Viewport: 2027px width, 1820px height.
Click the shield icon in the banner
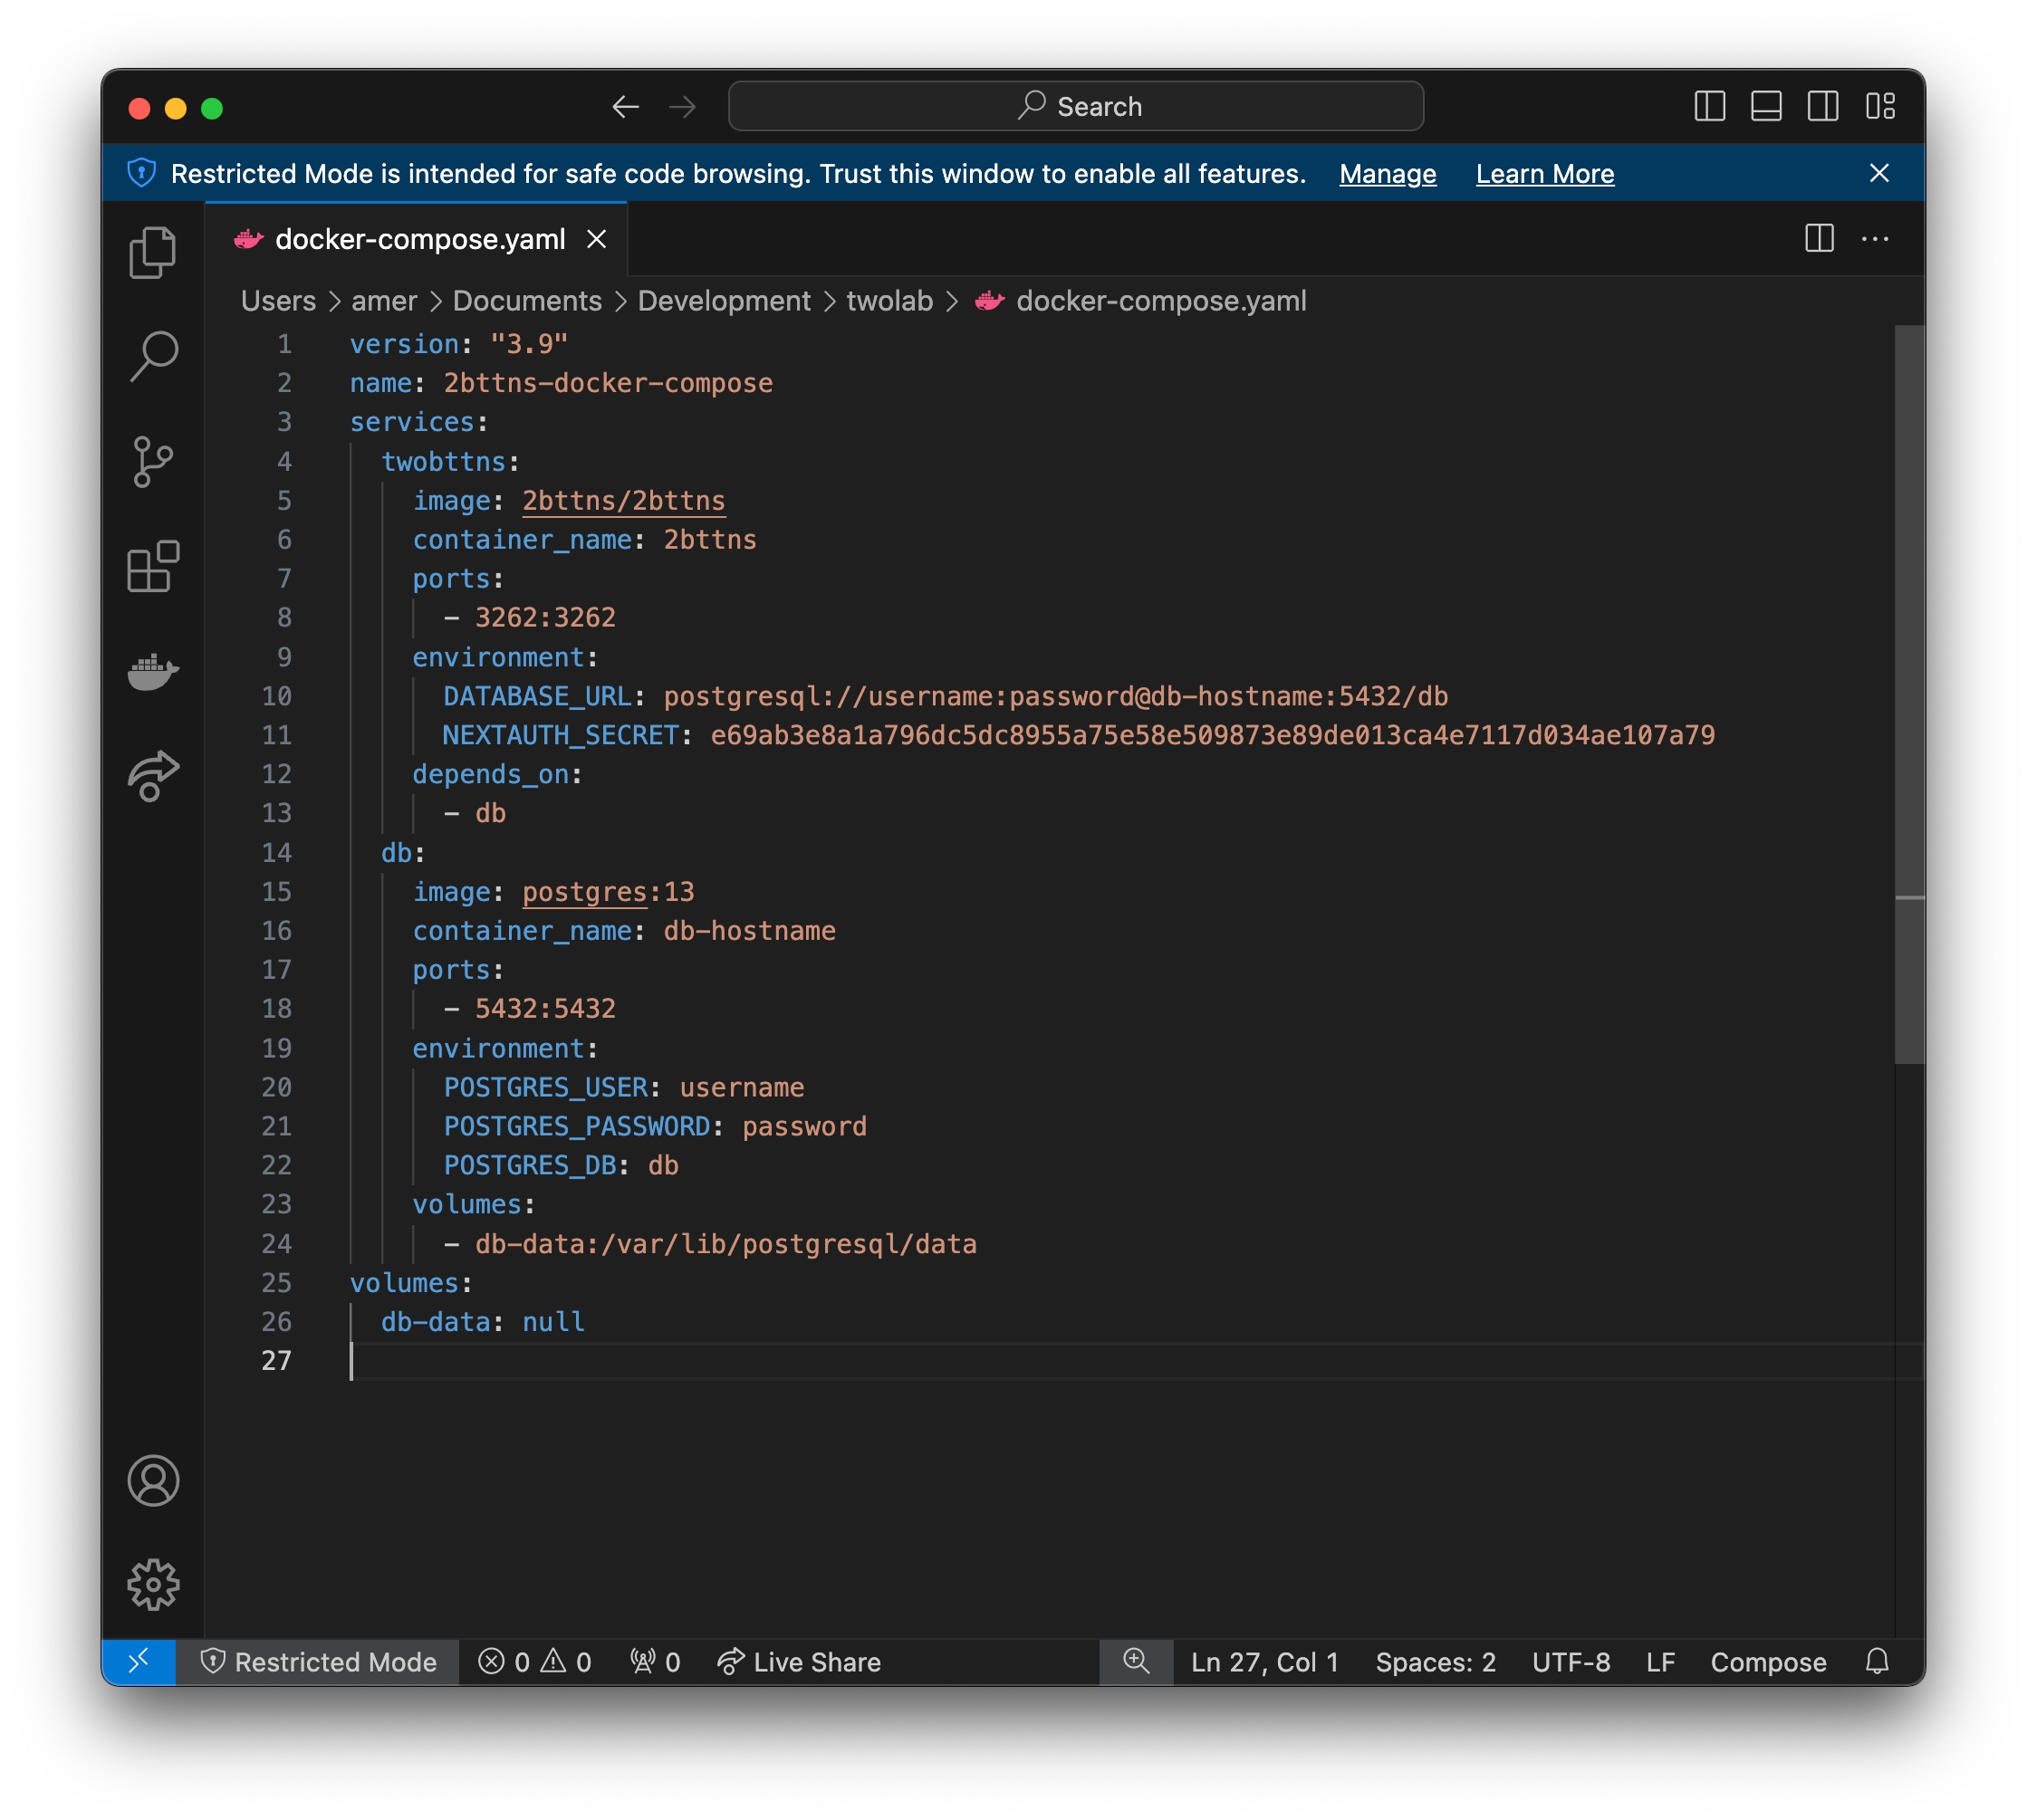click(142, 173)
